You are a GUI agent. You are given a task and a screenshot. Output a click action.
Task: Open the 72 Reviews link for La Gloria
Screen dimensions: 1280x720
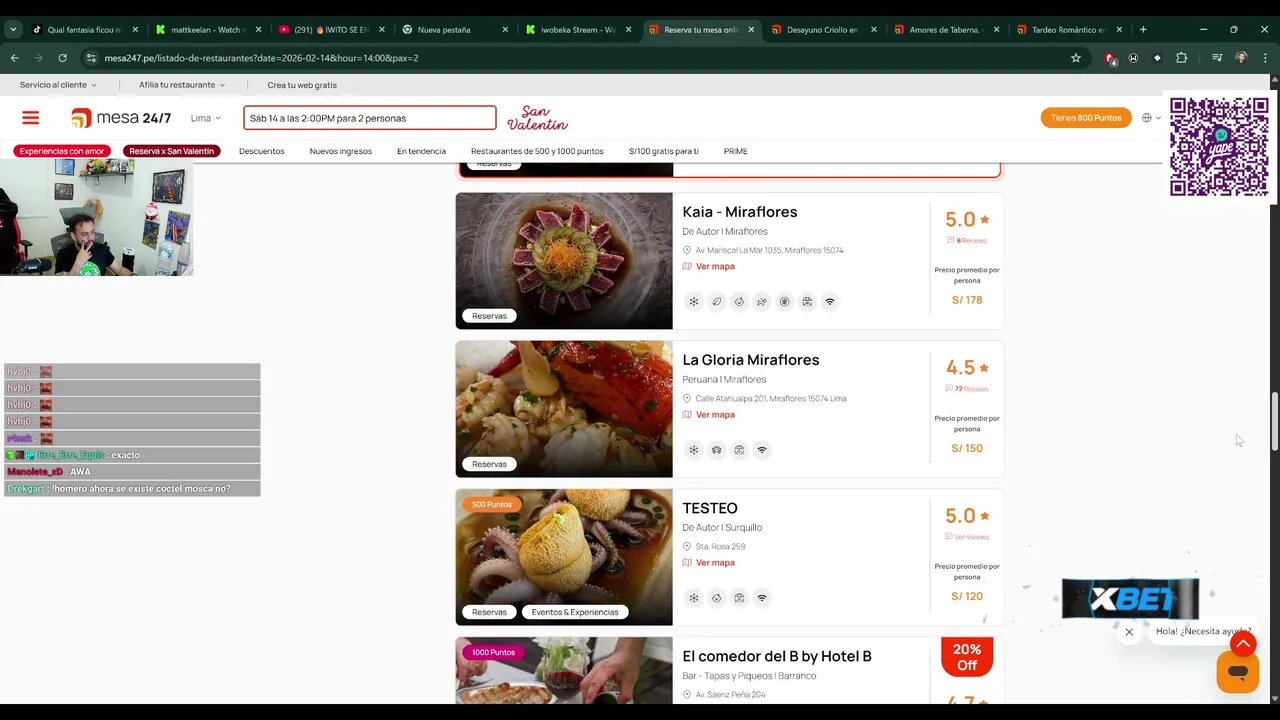point(967,389)
